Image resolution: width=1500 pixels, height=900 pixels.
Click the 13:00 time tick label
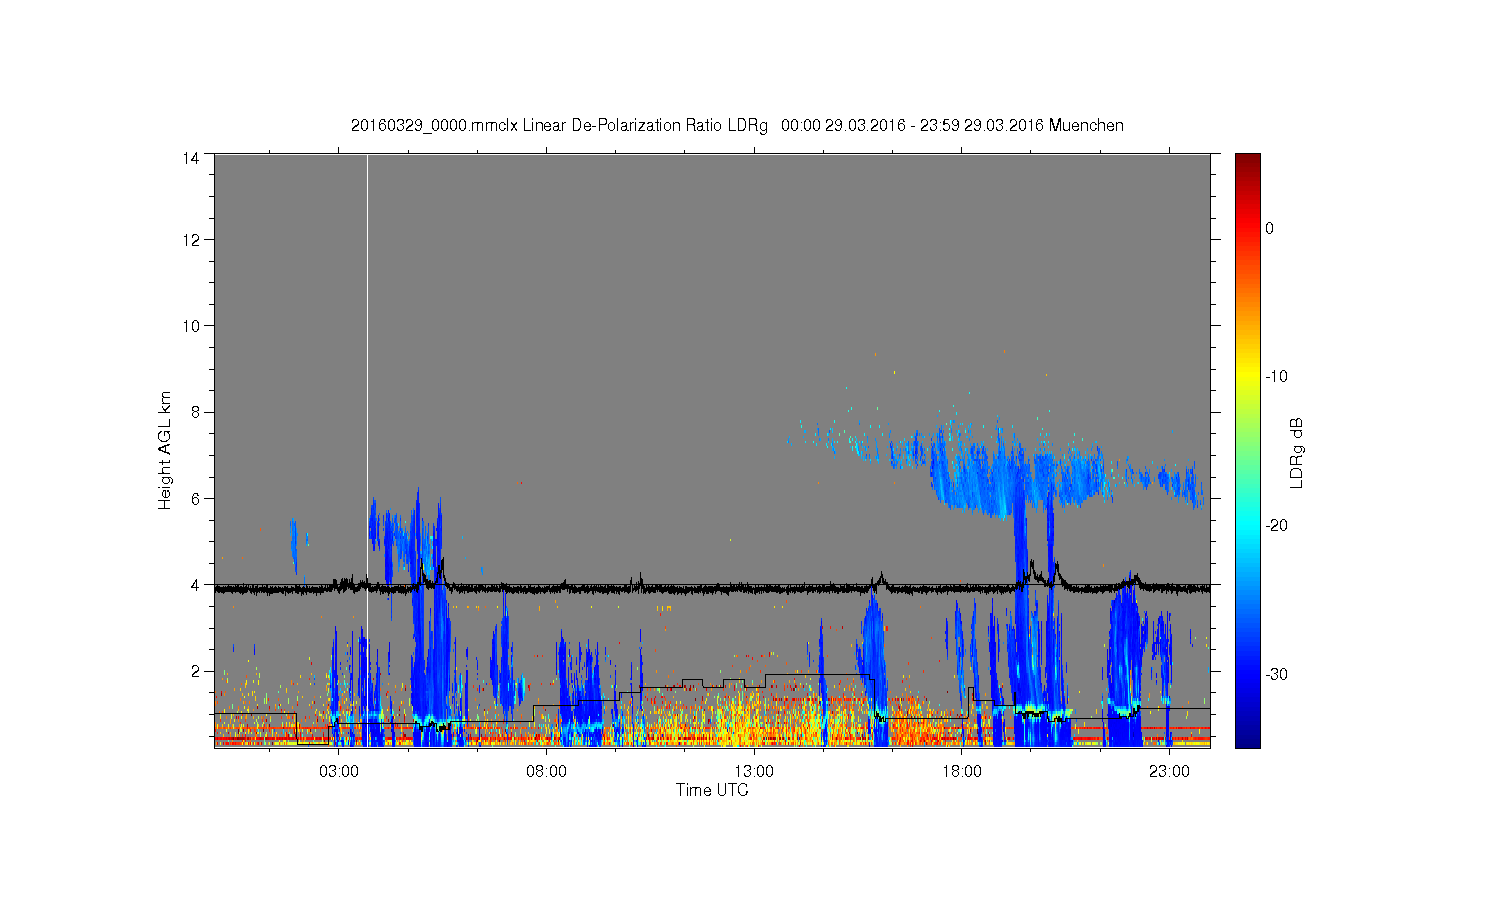point(754,772)
